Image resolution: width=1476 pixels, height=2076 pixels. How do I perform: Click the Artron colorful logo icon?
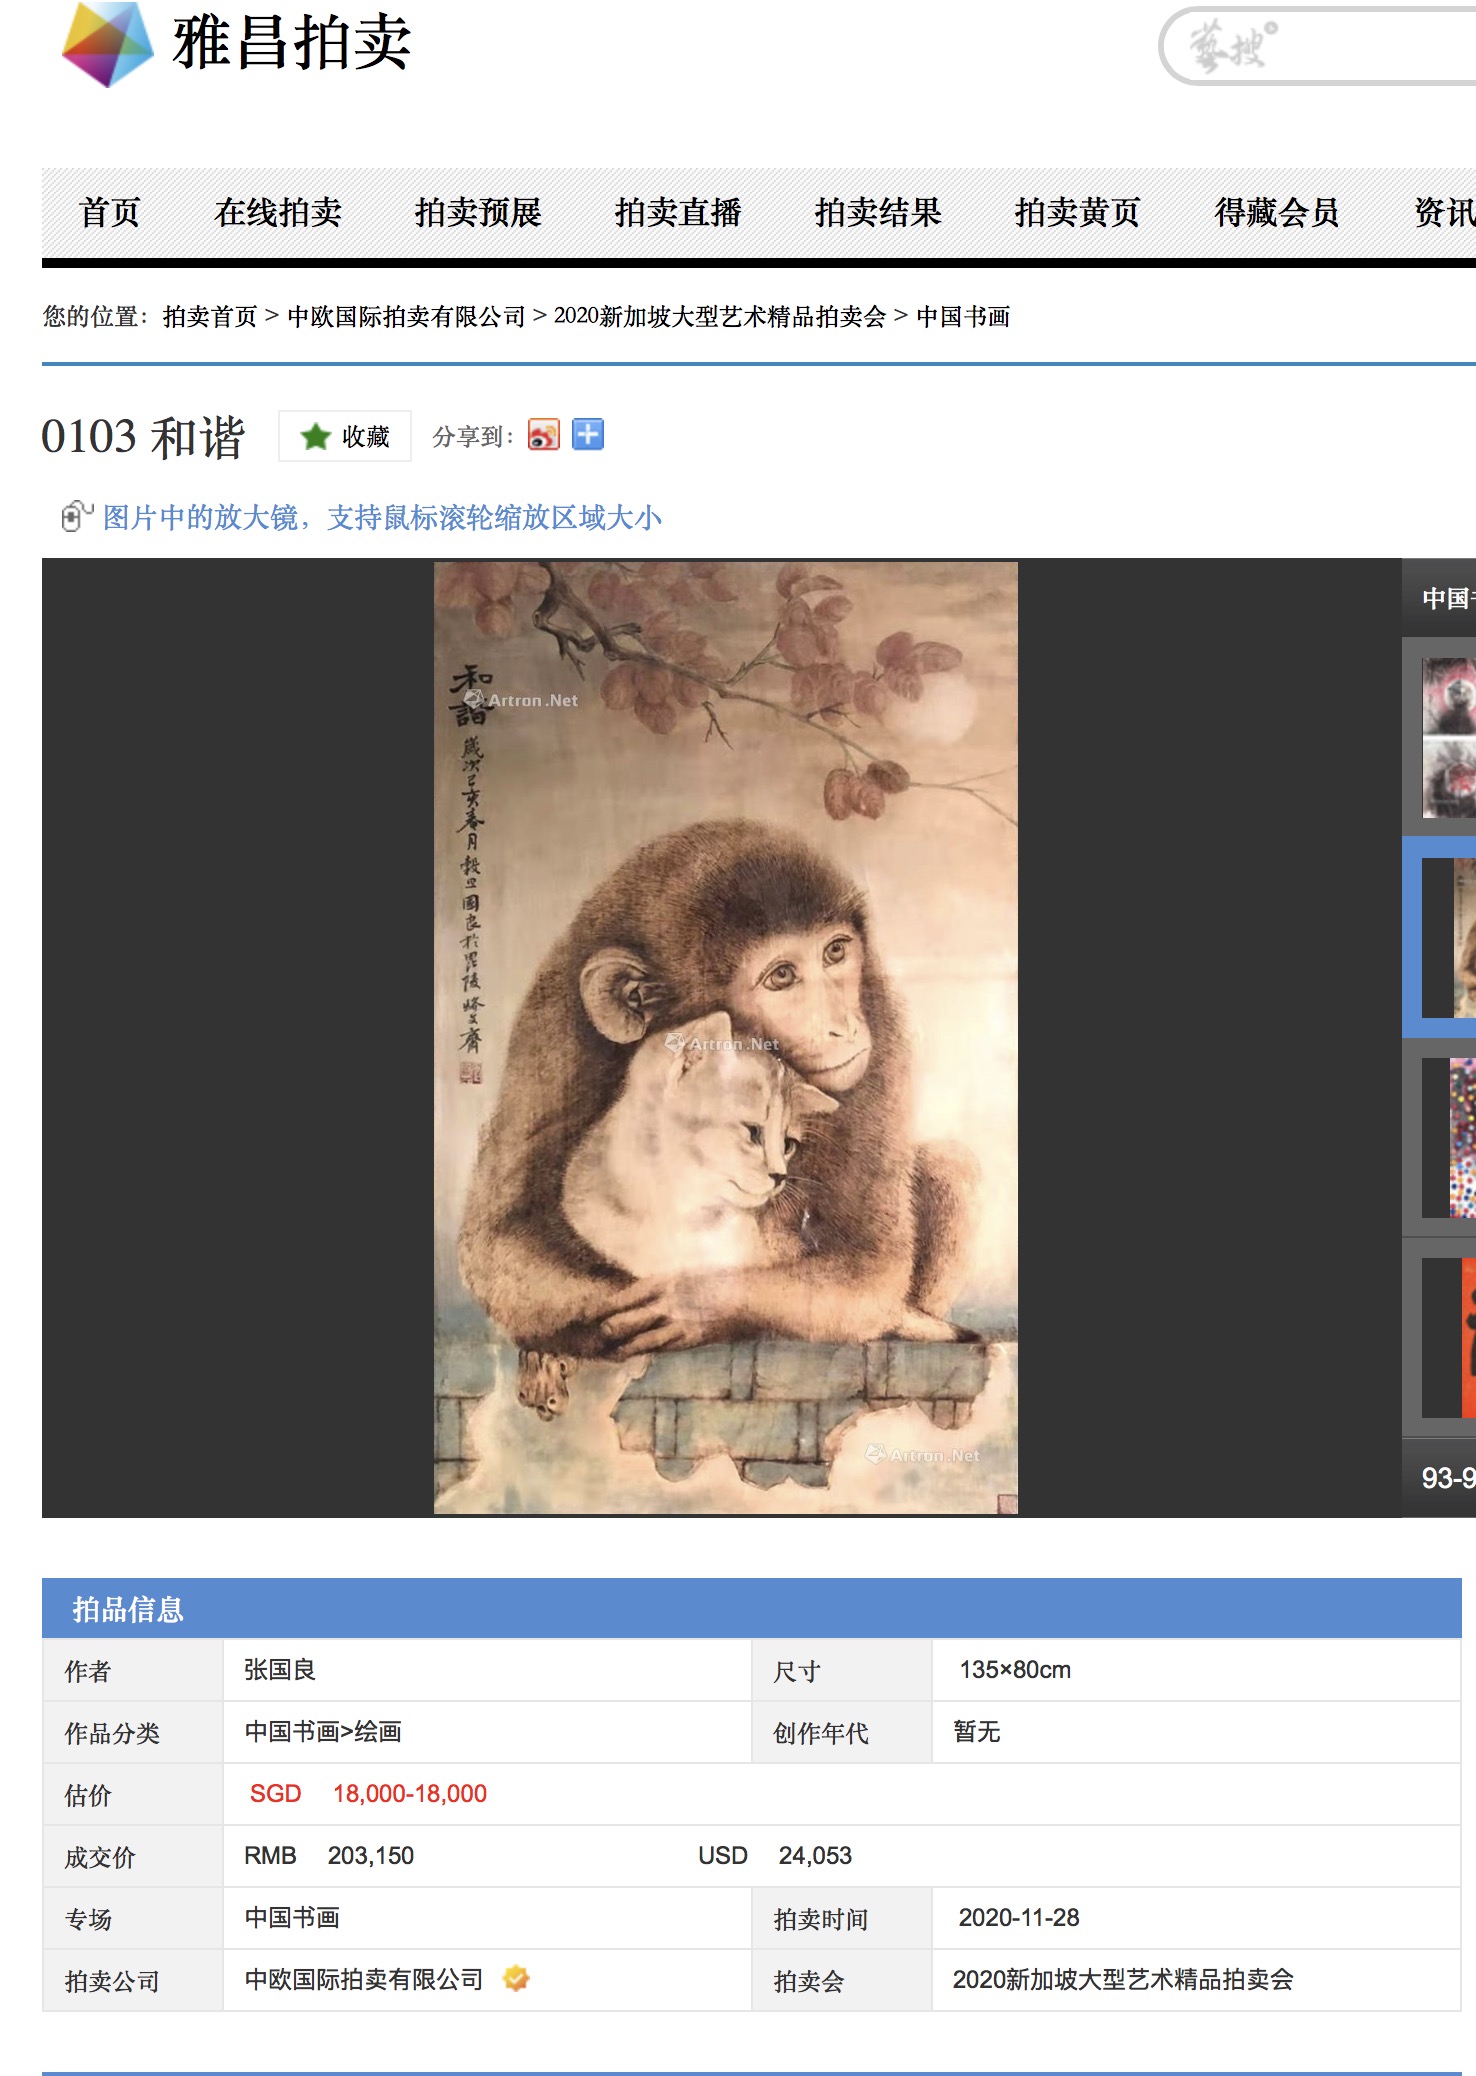pyautogui.click(x=108, y=44)
